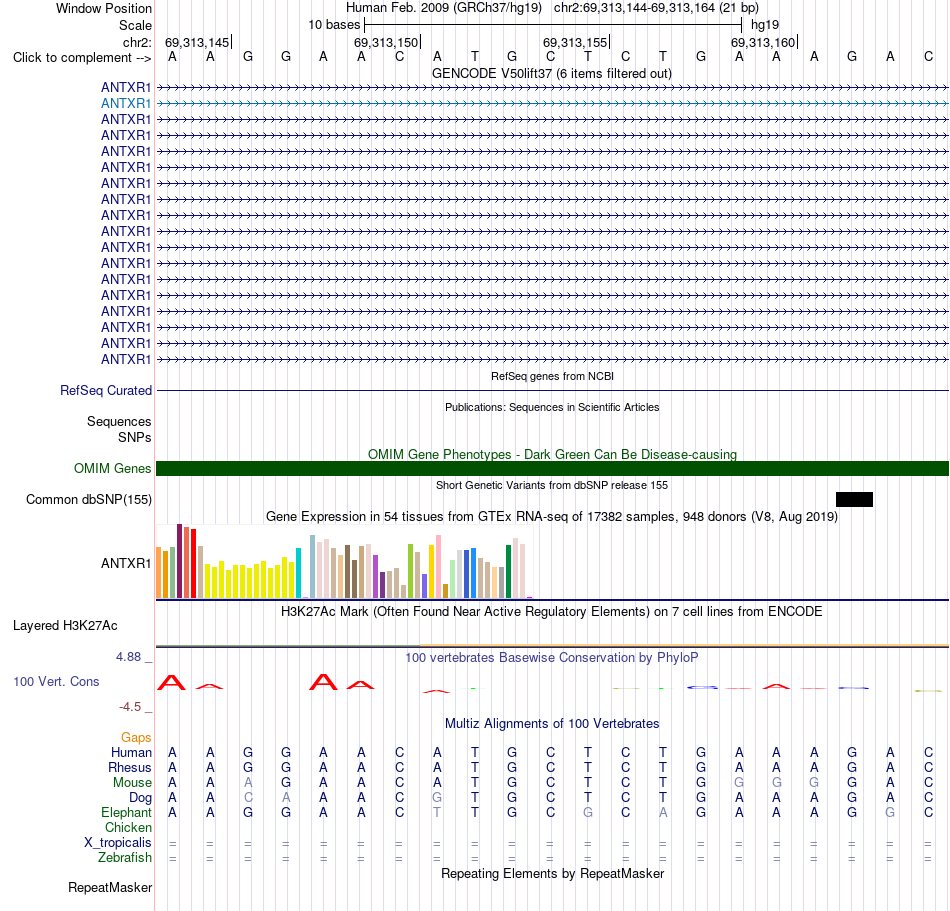Click the 'Click to complement -->' label

click(82, 58)
